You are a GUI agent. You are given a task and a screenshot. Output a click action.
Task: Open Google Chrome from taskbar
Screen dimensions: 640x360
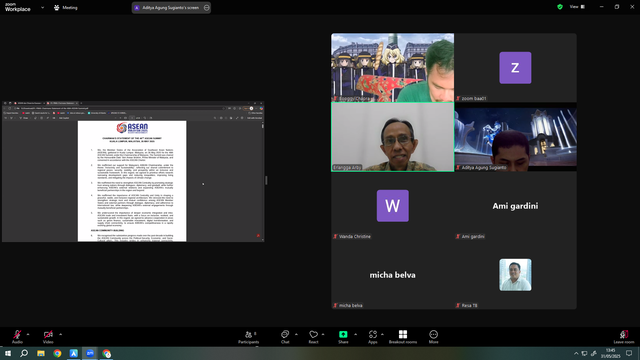click(x=57, y=353)
